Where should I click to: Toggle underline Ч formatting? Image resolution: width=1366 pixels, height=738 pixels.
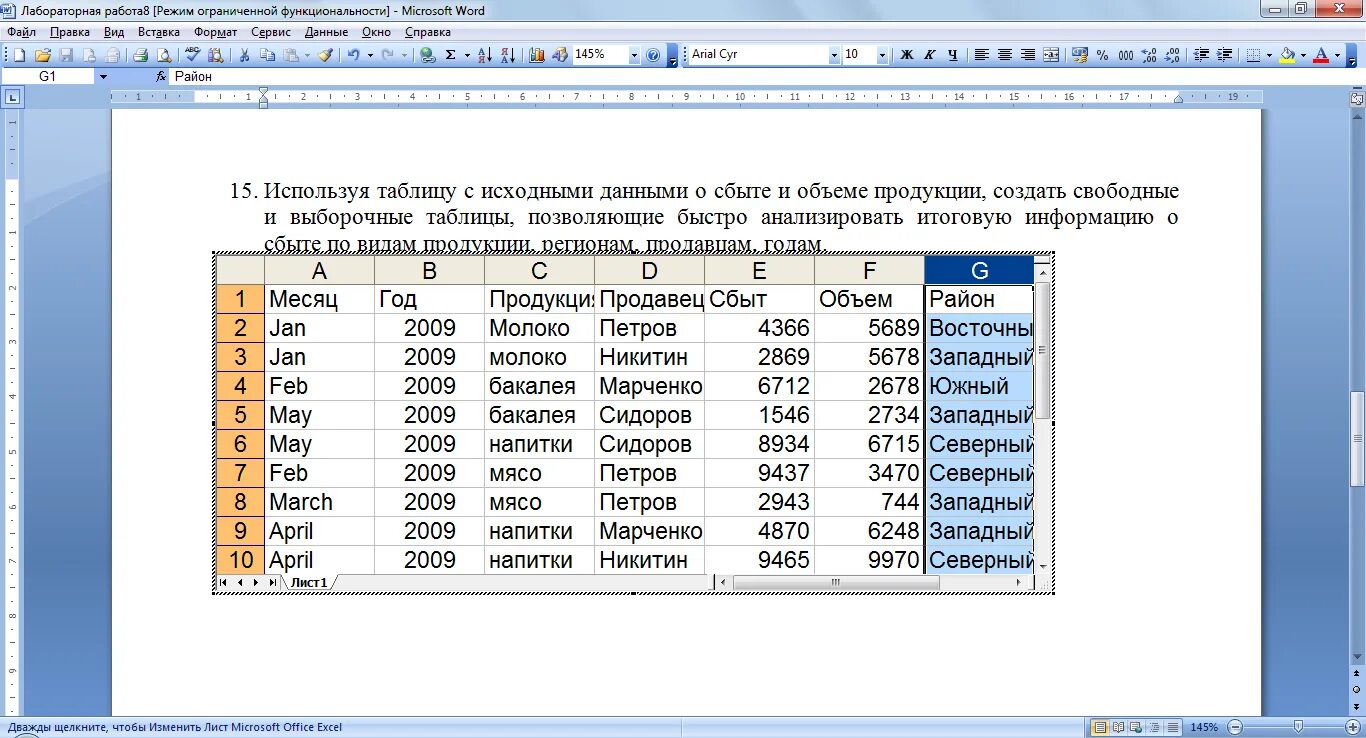point(953,55)
